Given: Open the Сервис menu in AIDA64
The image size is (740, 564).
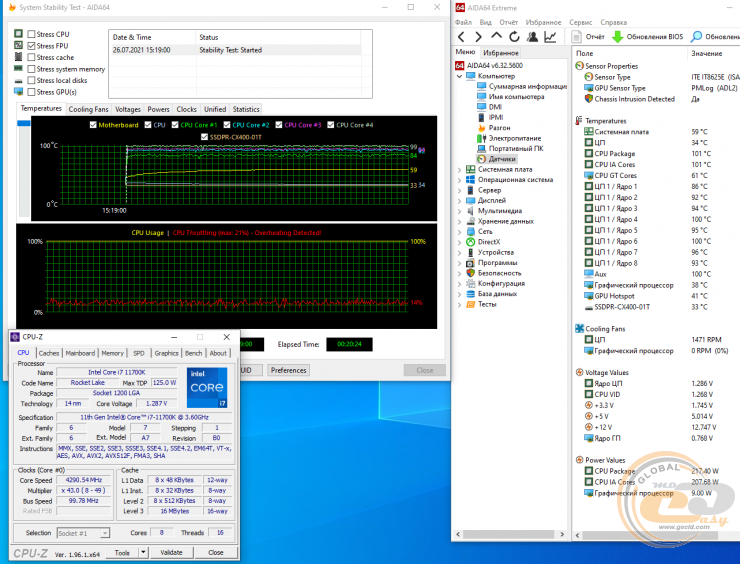Looking at the screenshot, I should click(x=580, y=22).
